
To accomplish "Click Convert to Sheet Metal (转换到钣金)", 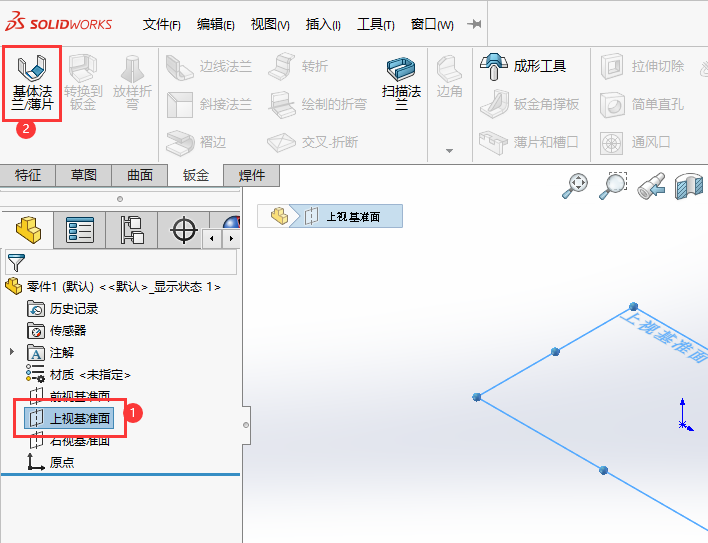I will pyautogui.click(x=83, y=83).
